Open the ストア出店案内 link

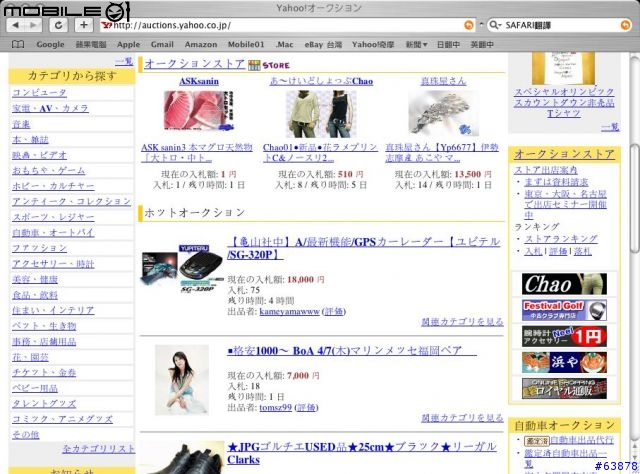pos(545,170)
